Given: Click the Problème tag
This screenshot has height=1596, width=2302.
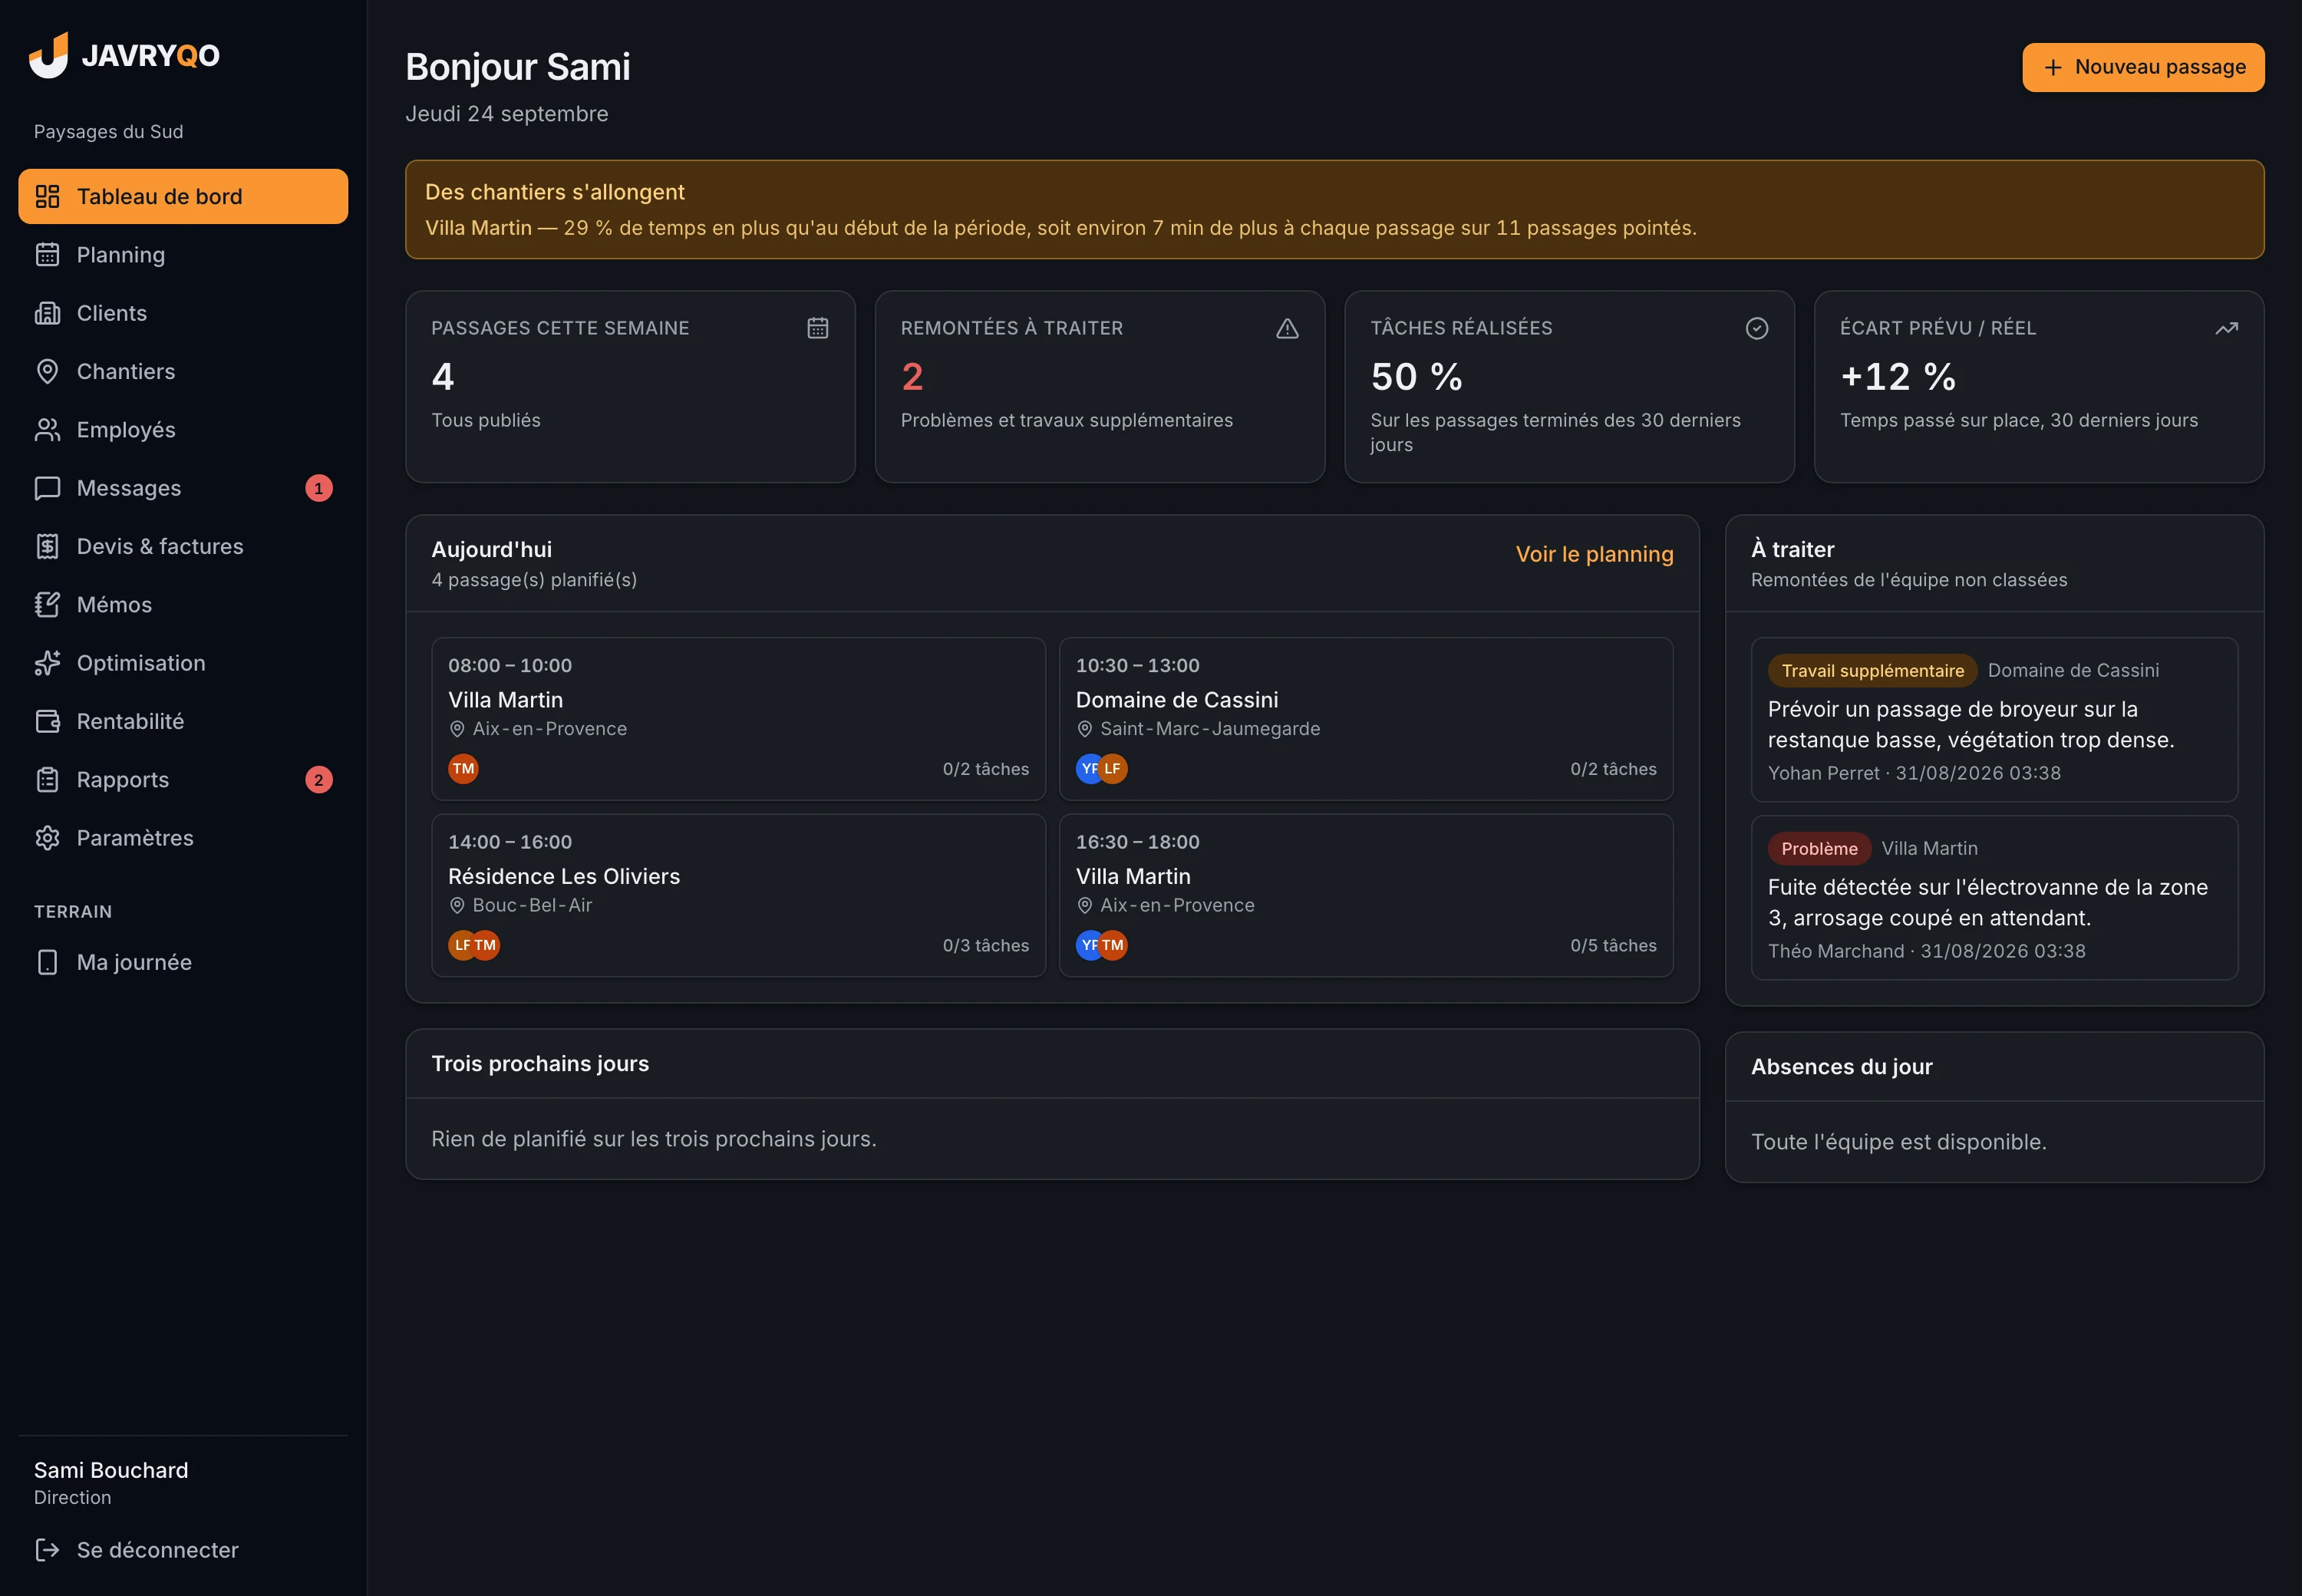Looking at the screenshot, I should point(1819,848).
